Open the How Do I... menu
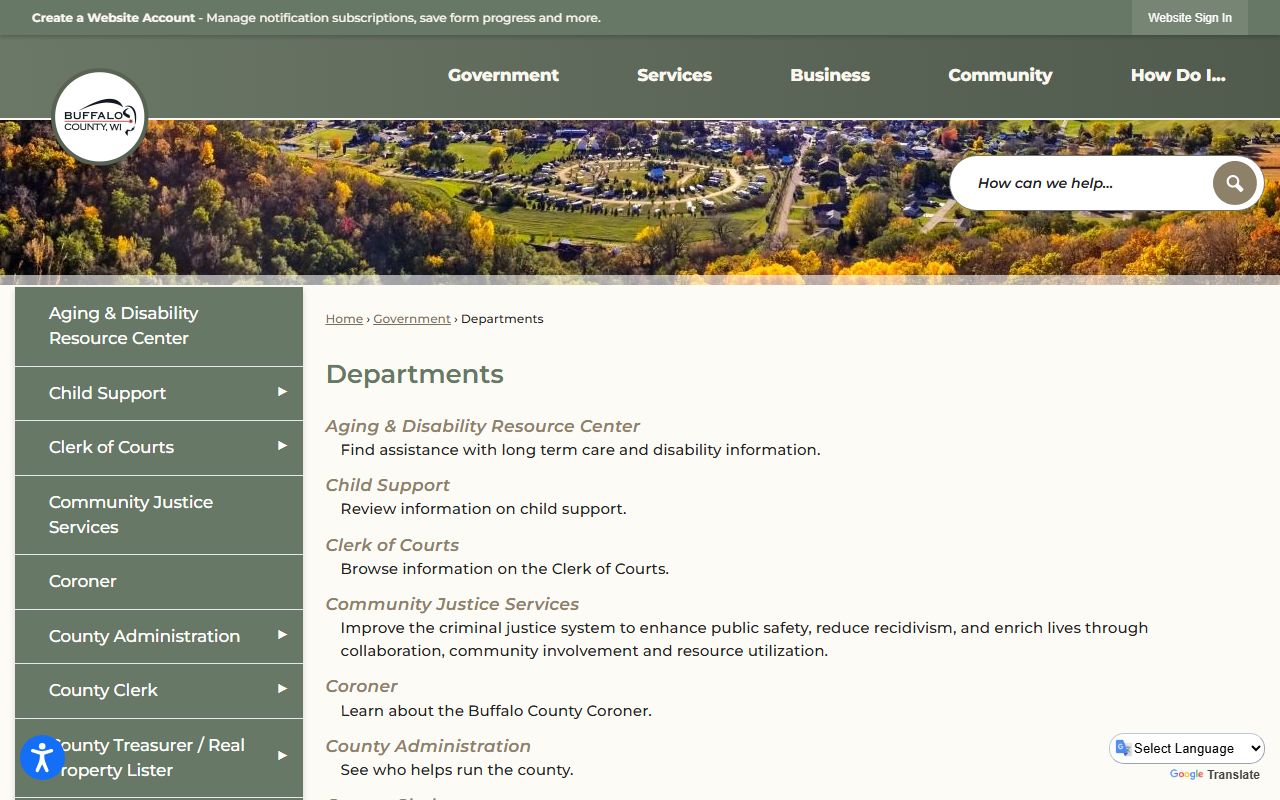This screenshot has width=1280, height=800. click(1178, 75)
